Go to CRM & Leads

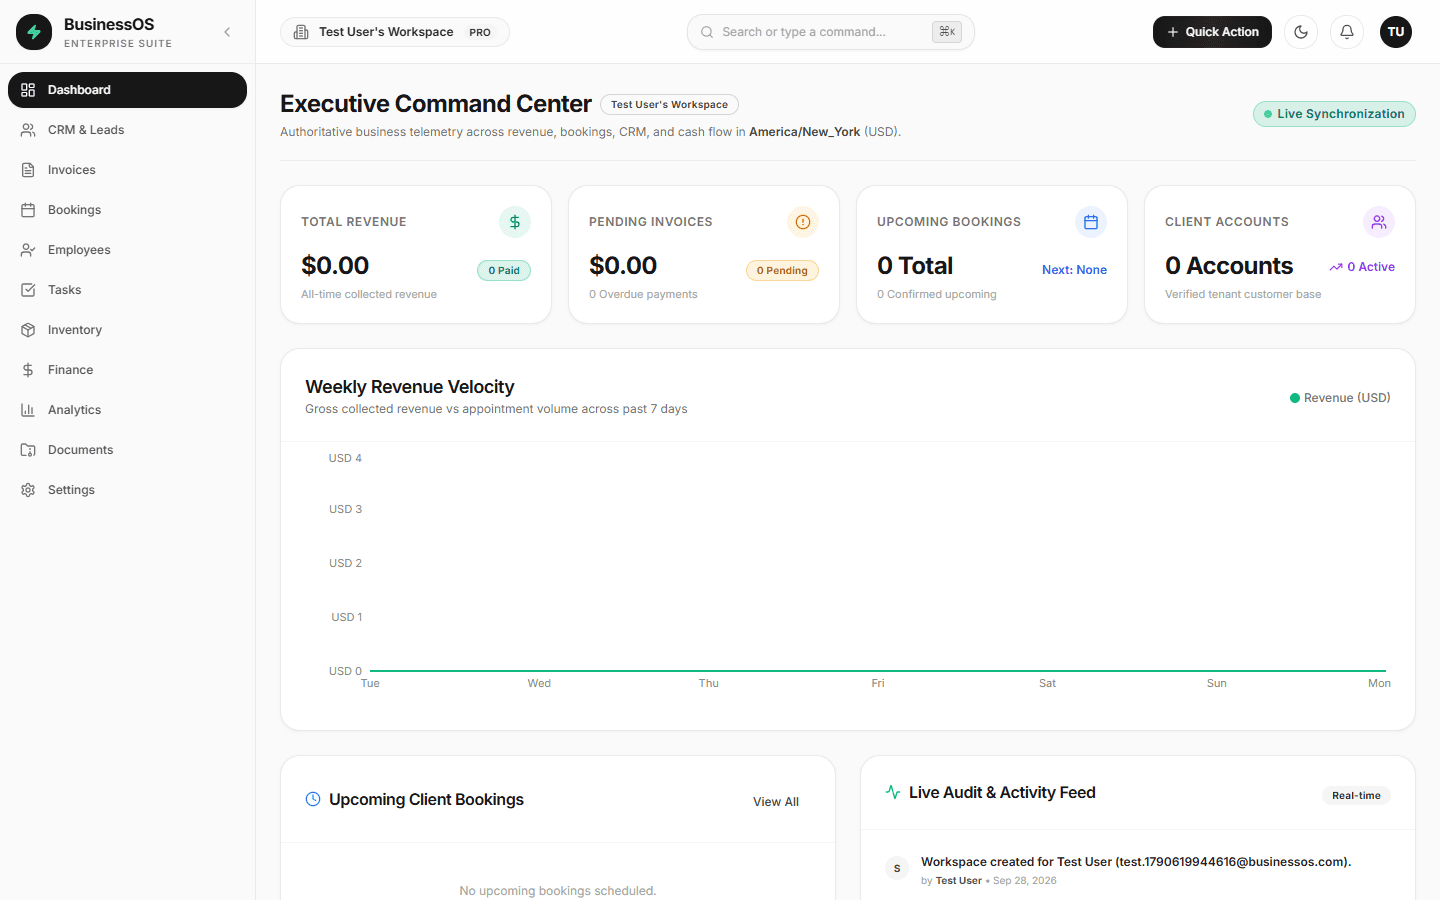point(127,130)
